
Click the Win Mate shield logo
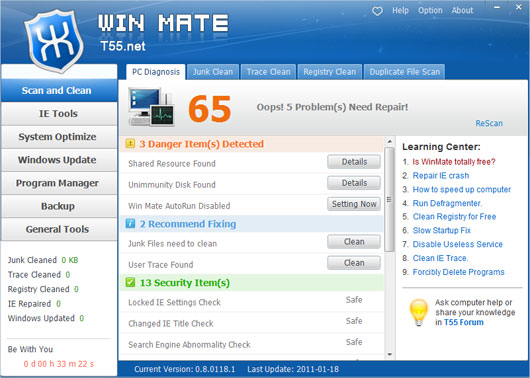pyautogui.click(x=54, y=41)
